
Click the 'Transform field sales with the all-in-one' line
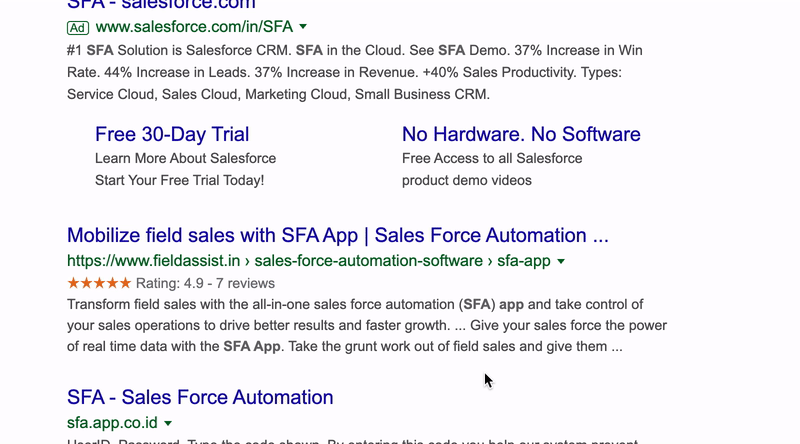click(355, 305)
